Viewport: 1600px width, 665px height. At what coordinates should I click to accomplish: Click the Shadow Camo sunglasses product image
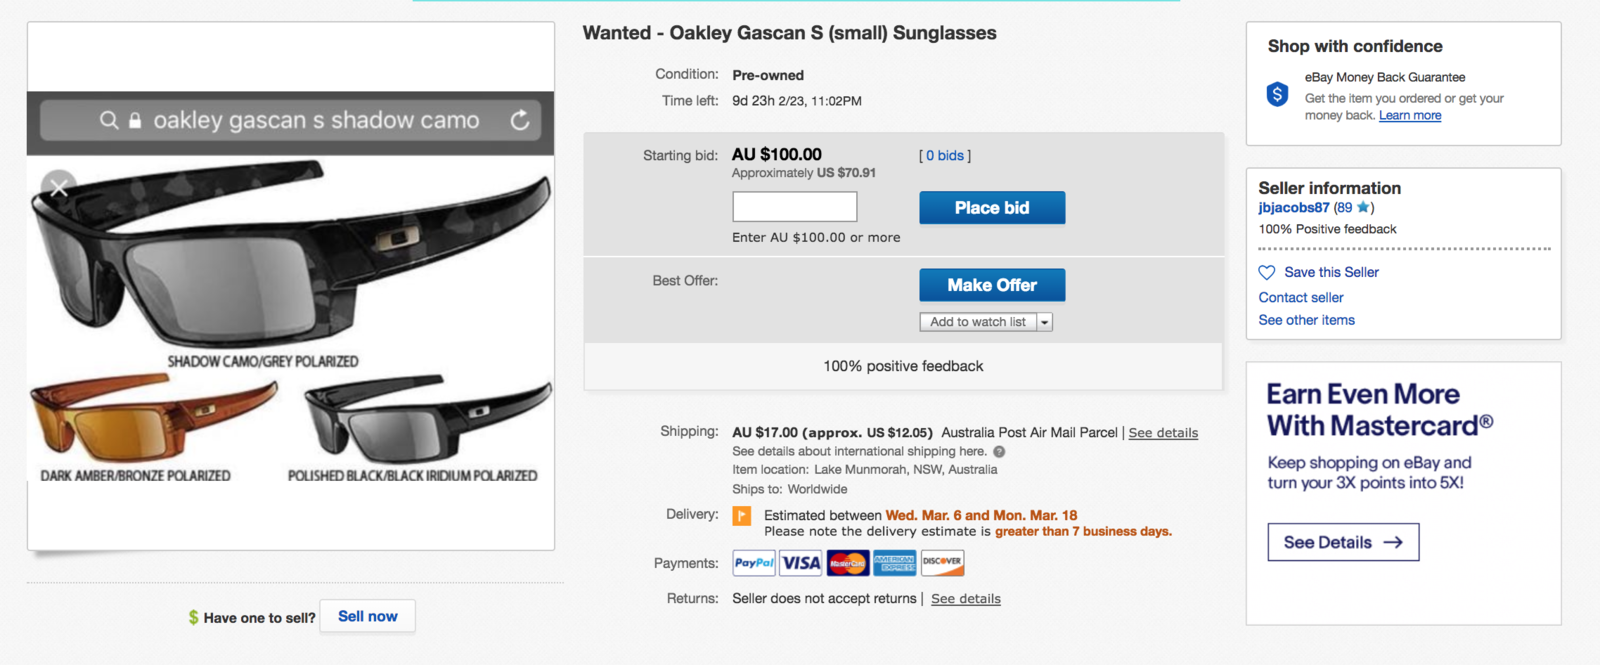pos(290,260)
